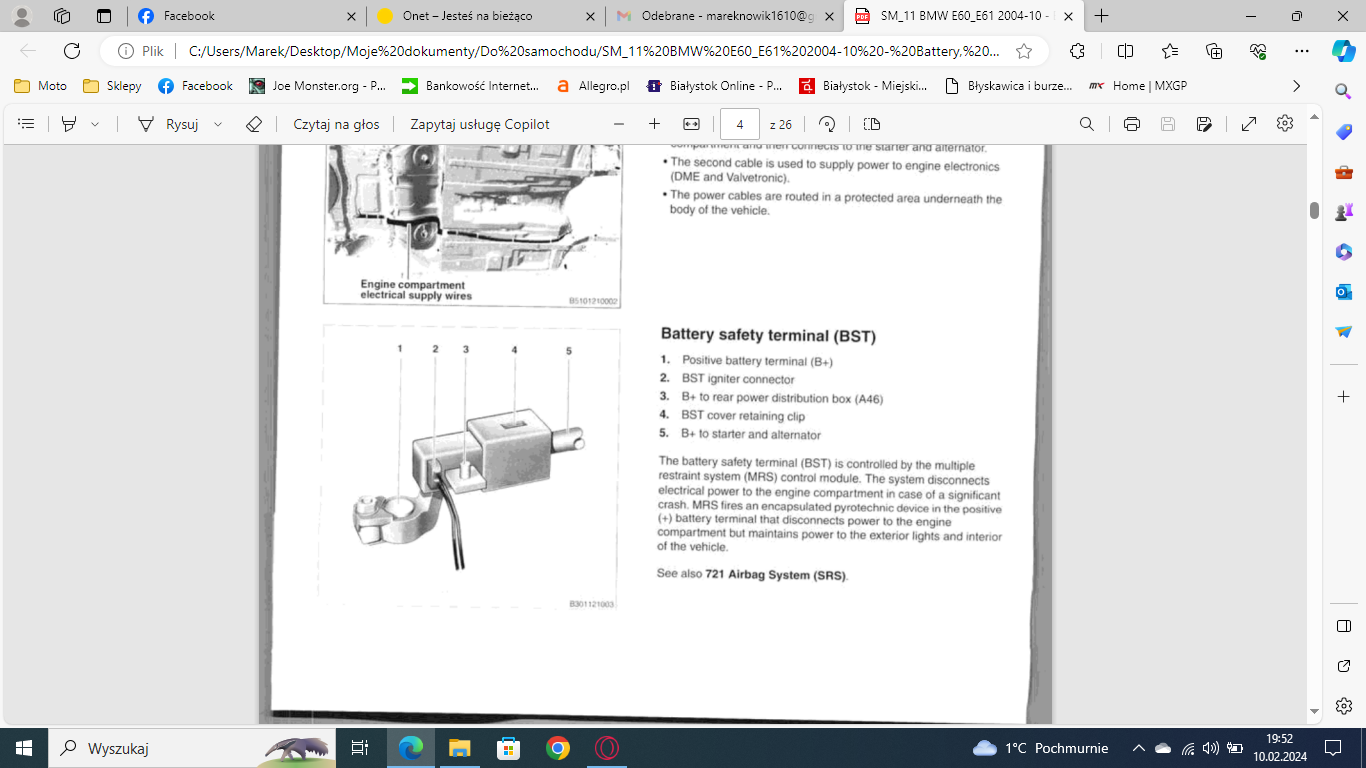Image resolution: width=1366 pixels, height=768 pixels.
Task: Open a new tab with the plus button
Action: pyautogui.click(x=1101, y=16)
